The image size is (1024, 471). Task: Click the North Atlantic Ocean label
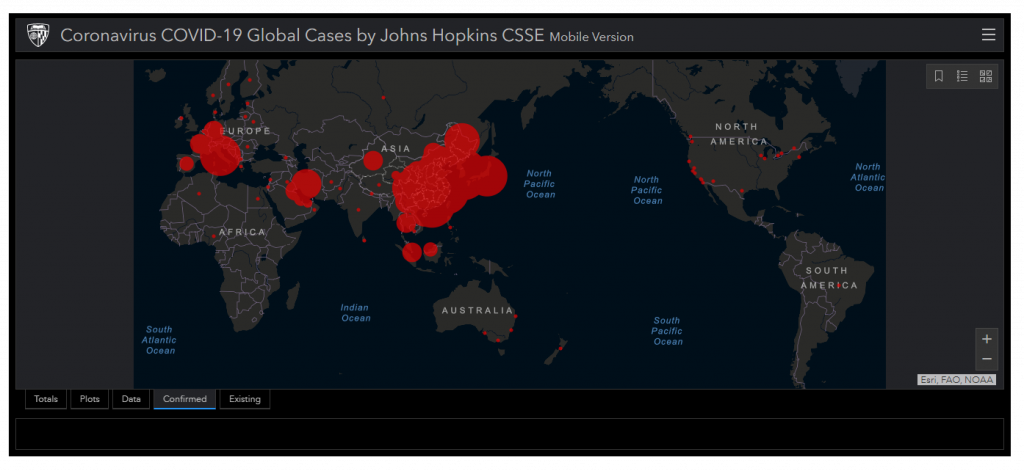pyautogui.click(x=869, y=177)
